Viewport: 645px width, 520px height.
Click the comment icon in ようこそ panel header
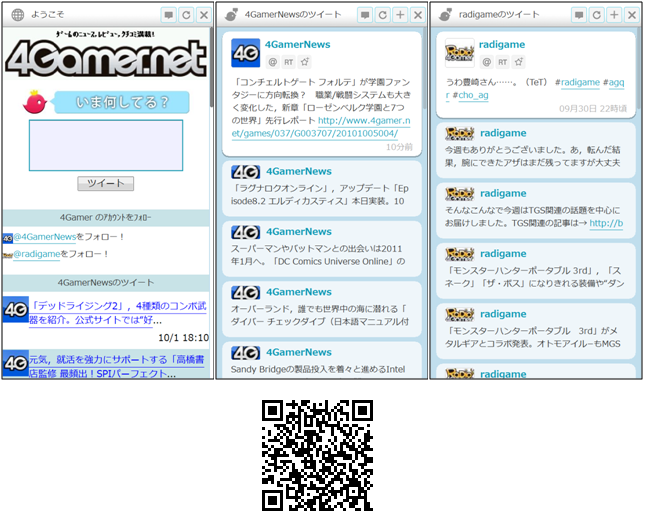click(x=169, y=15)
